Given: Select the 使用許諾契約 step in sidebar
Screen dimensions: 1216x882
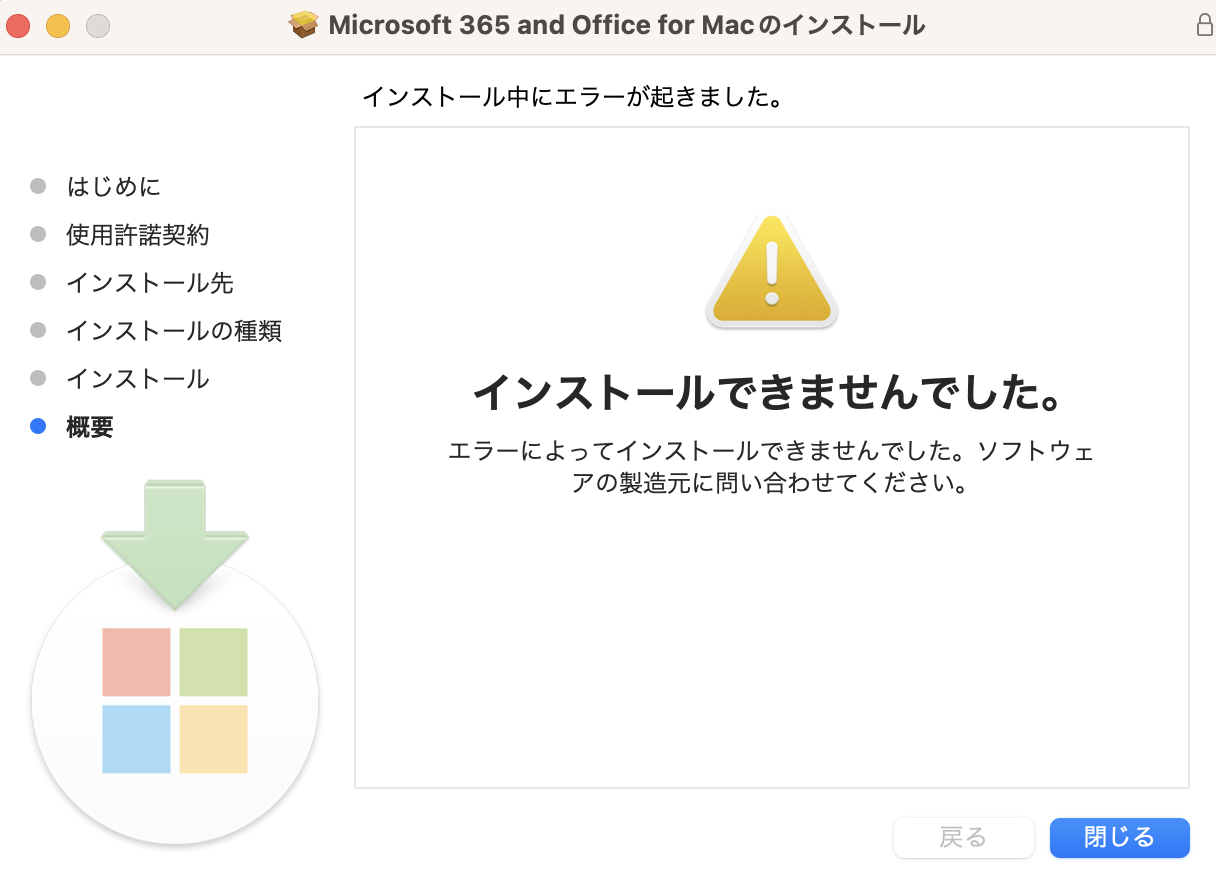Looking at the screenshot, I should point(138,235).
